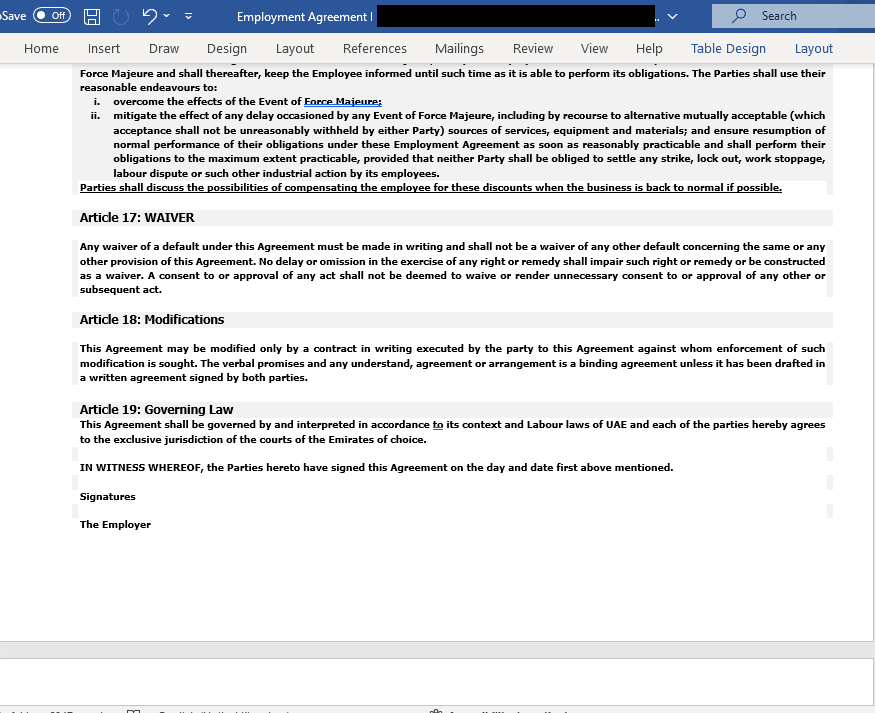Select the Review tab
The width and height of the screenshot is (875, 713).
[x=533, y=49]
